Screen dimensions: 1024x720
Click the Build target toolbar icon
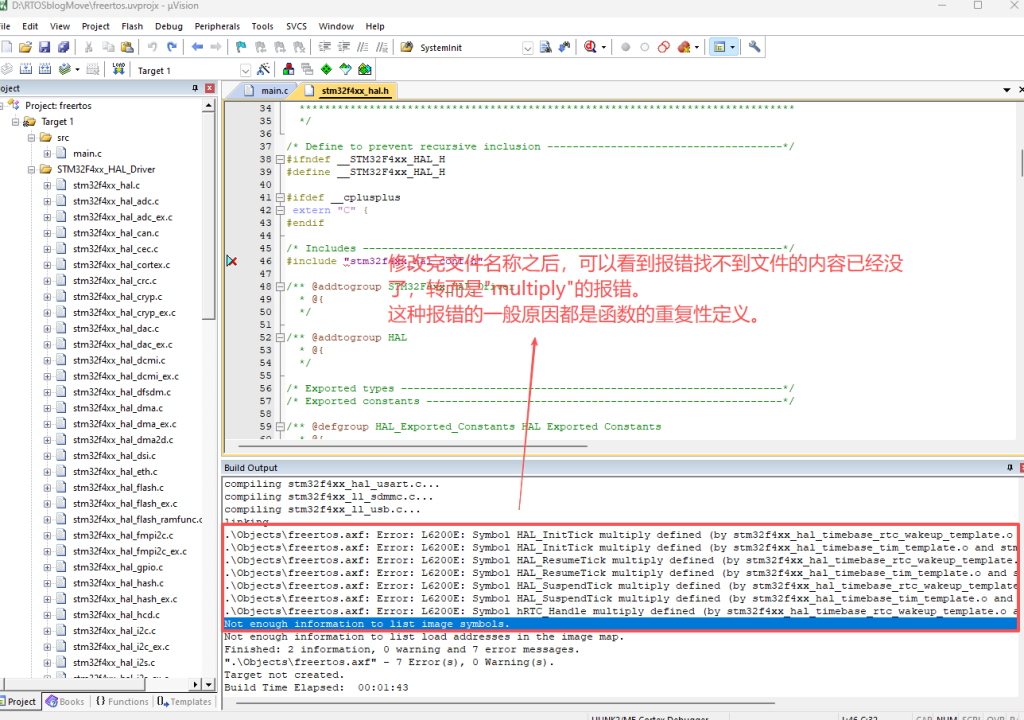[x=27, y=70]
